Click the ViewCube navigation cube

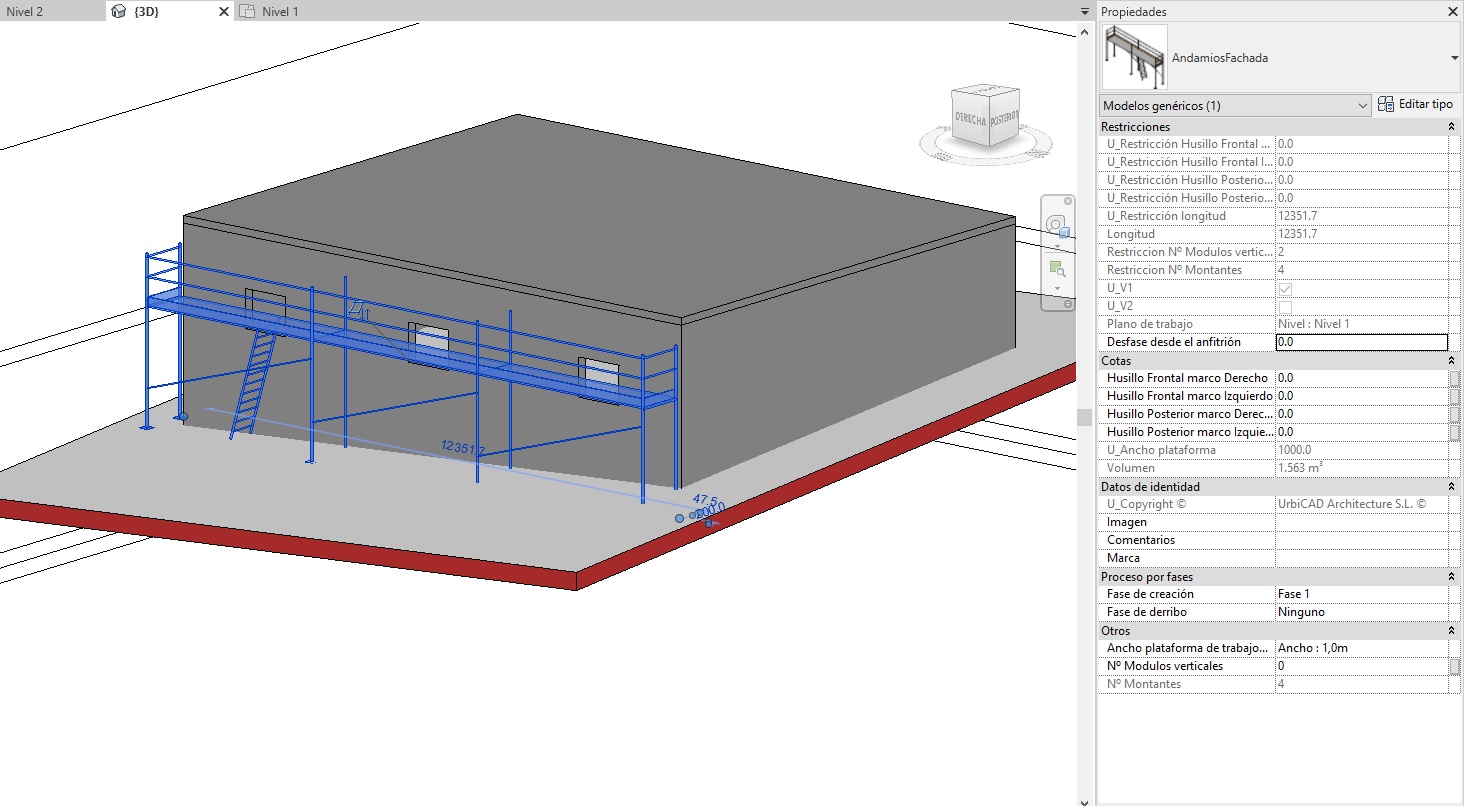tap(985, 119)
